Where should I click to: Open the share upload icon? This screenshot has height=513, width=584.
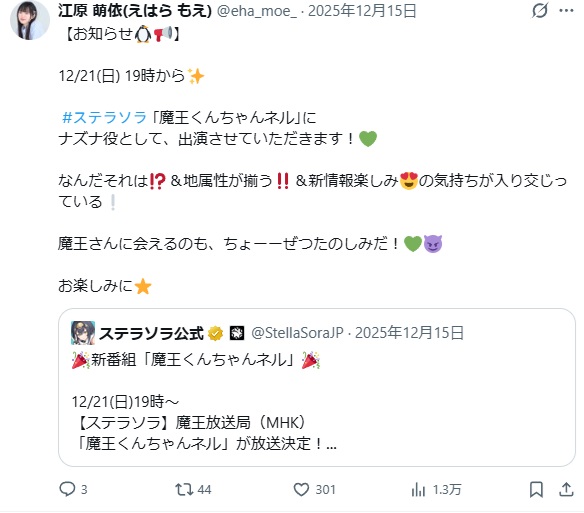tap(566, 489)
